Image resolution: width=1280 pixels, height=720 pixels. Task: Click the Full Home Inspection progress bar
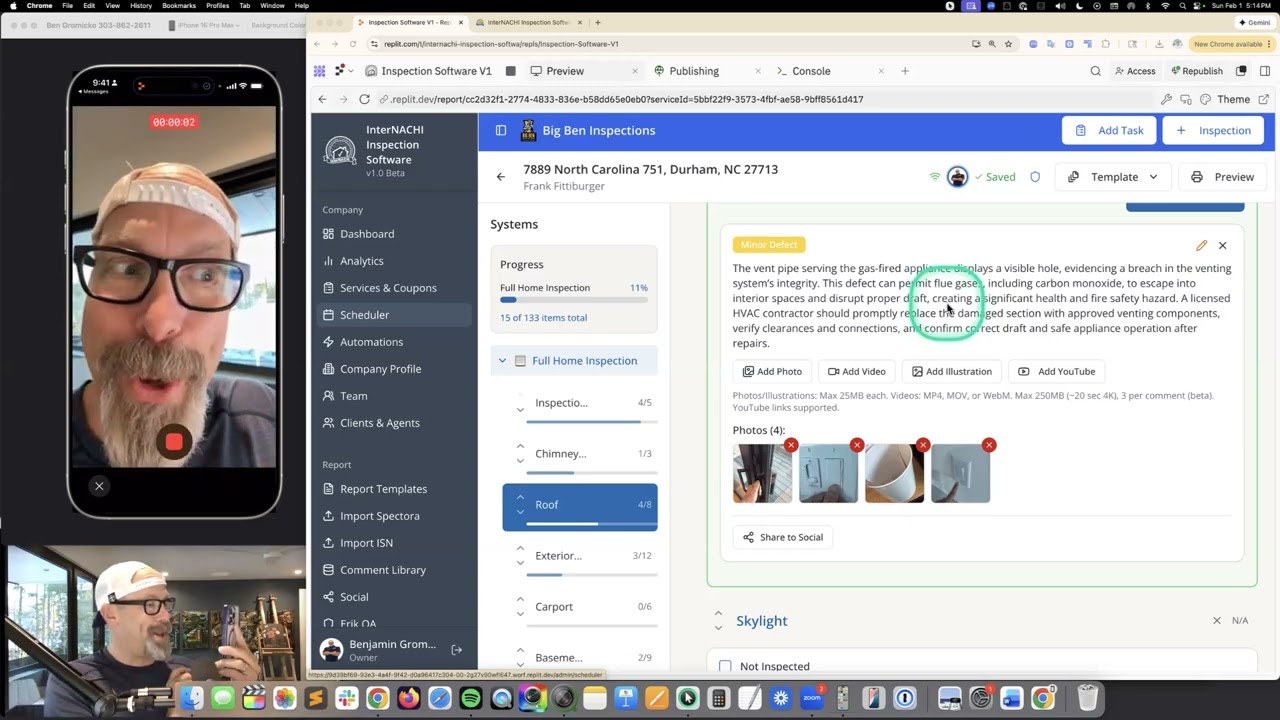(574, 300)
